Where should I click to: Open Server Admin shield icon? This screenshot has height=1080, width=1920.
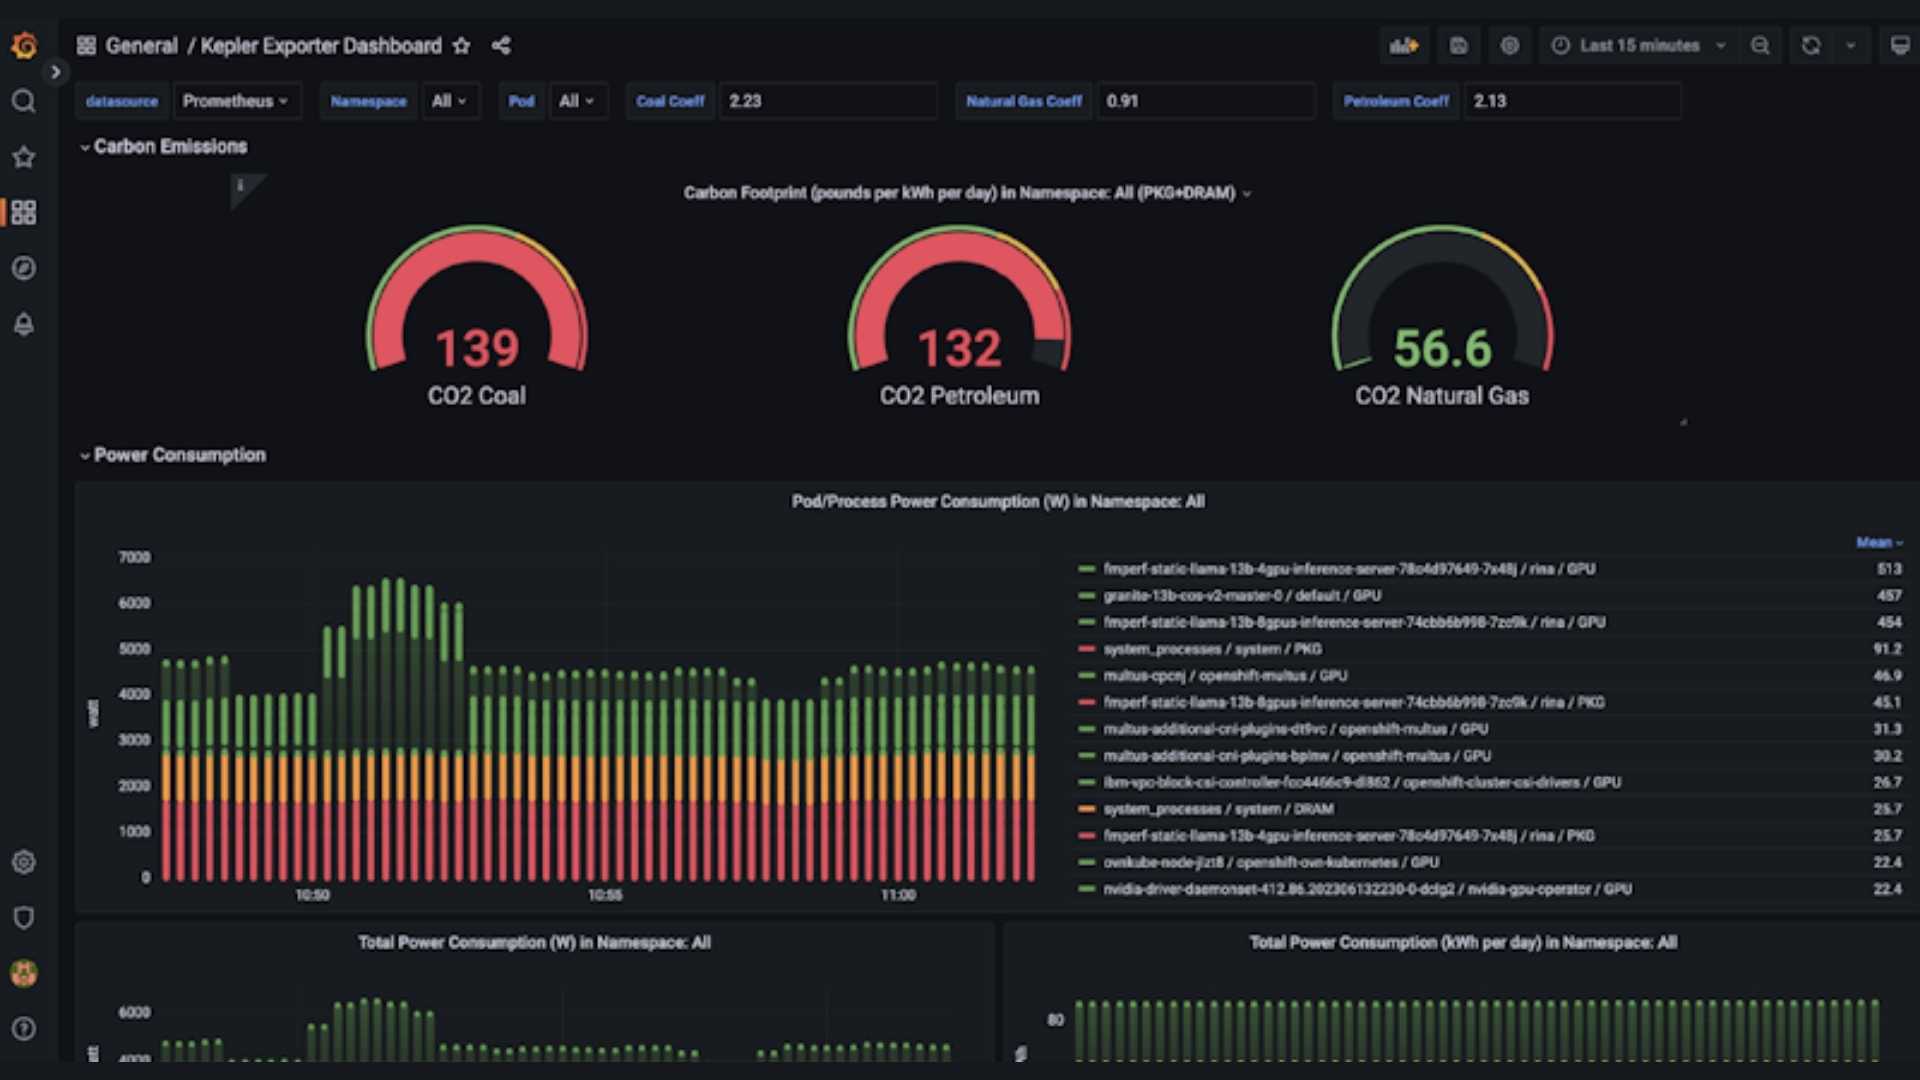(24, 918)
